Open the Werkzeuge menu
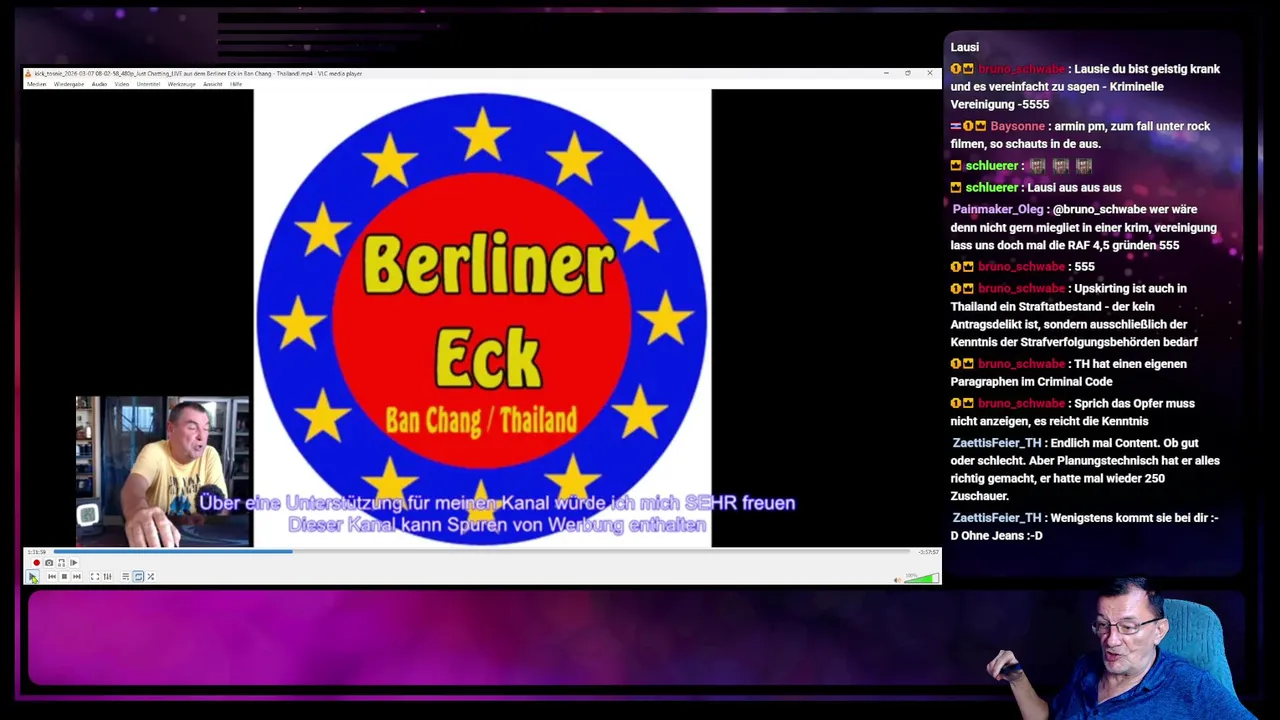The image size is (1280, 720). click(x=181, y=84)
